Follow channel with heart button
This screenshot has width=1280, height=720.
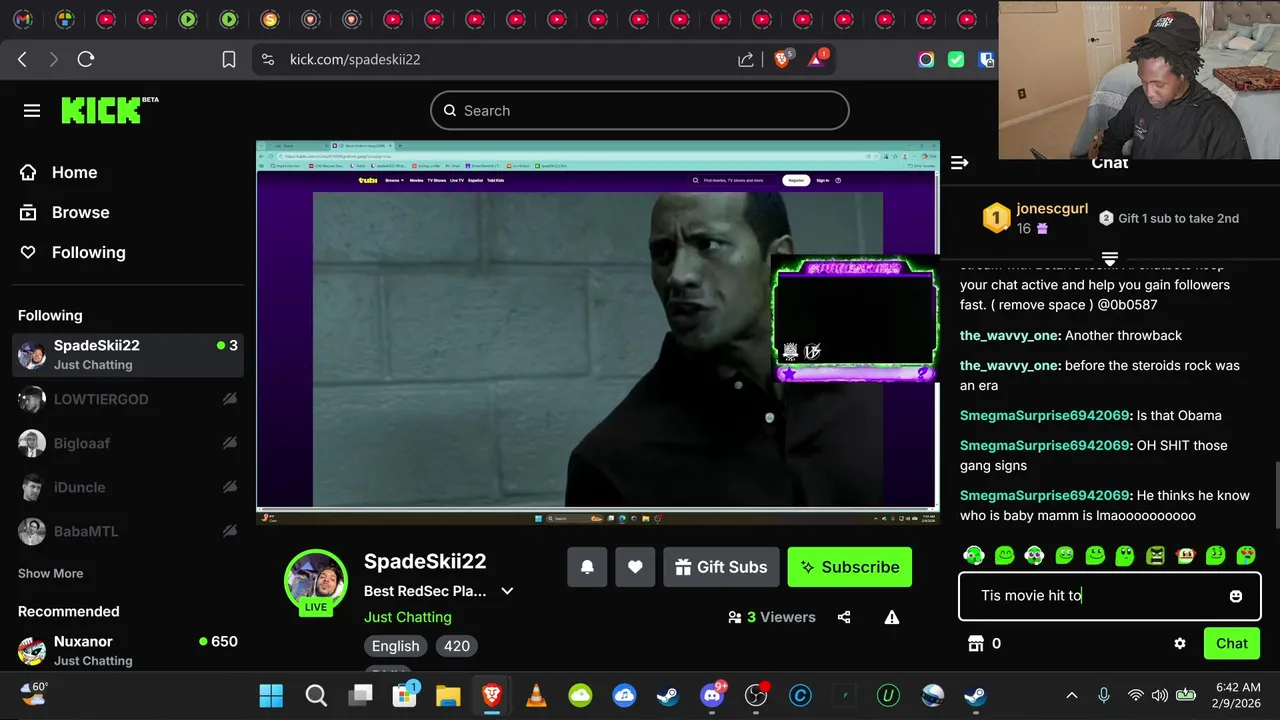635,567
